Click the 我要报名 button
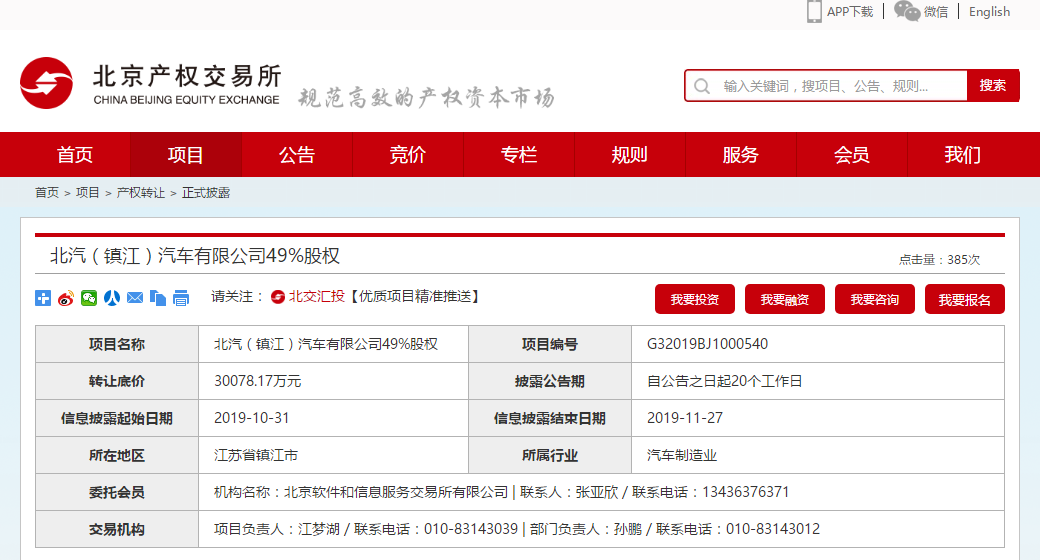 (965, 299)
